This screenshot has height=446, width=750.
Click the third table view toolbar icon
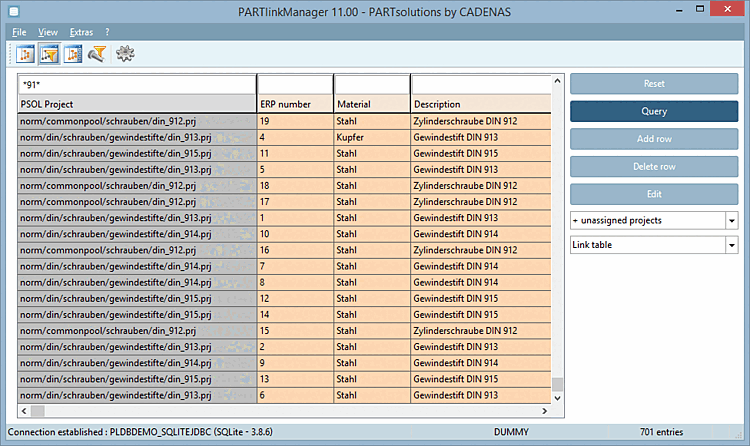point(72,53)
